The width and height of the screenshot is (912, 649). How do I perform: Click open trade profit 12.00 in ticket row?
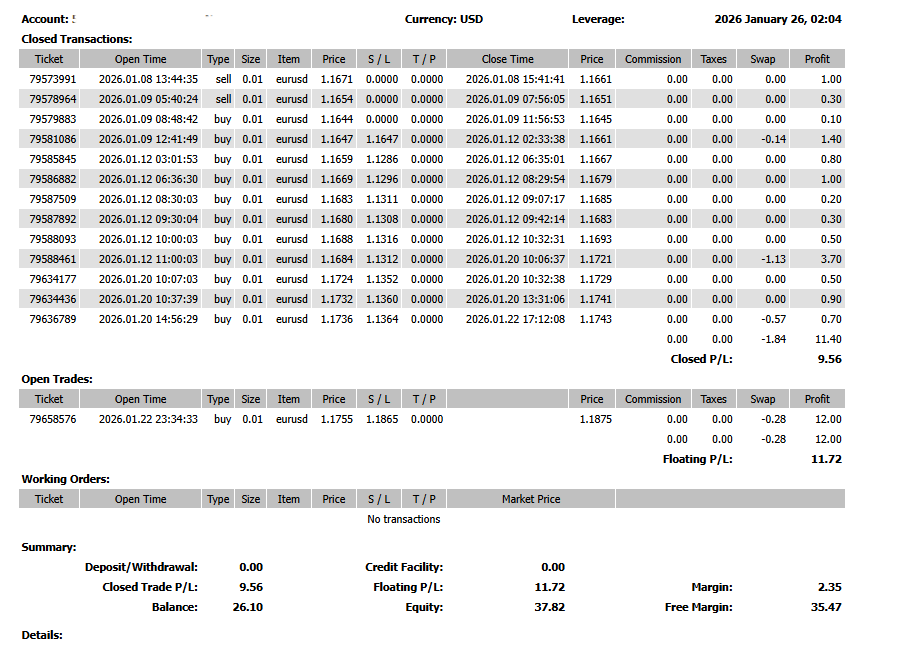coord(828,419)
